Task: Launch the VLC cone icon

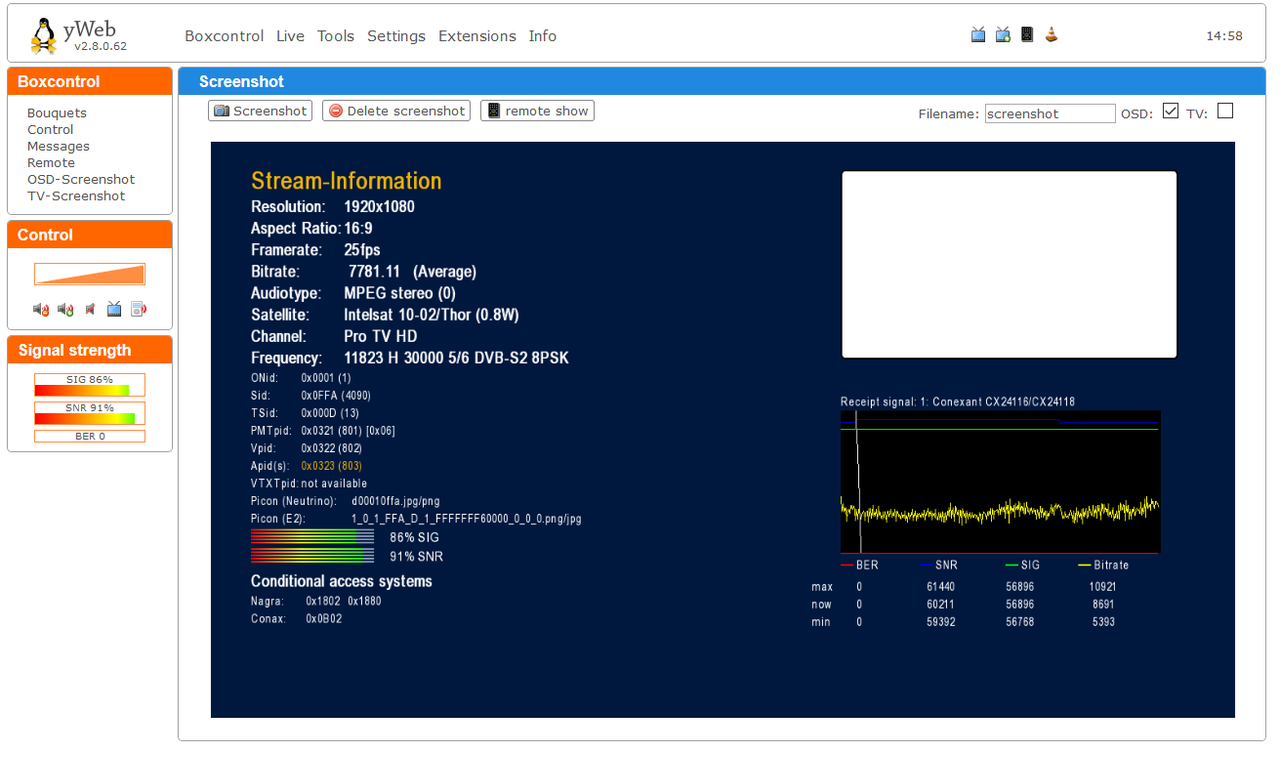Action: (x=1051, y=35)
